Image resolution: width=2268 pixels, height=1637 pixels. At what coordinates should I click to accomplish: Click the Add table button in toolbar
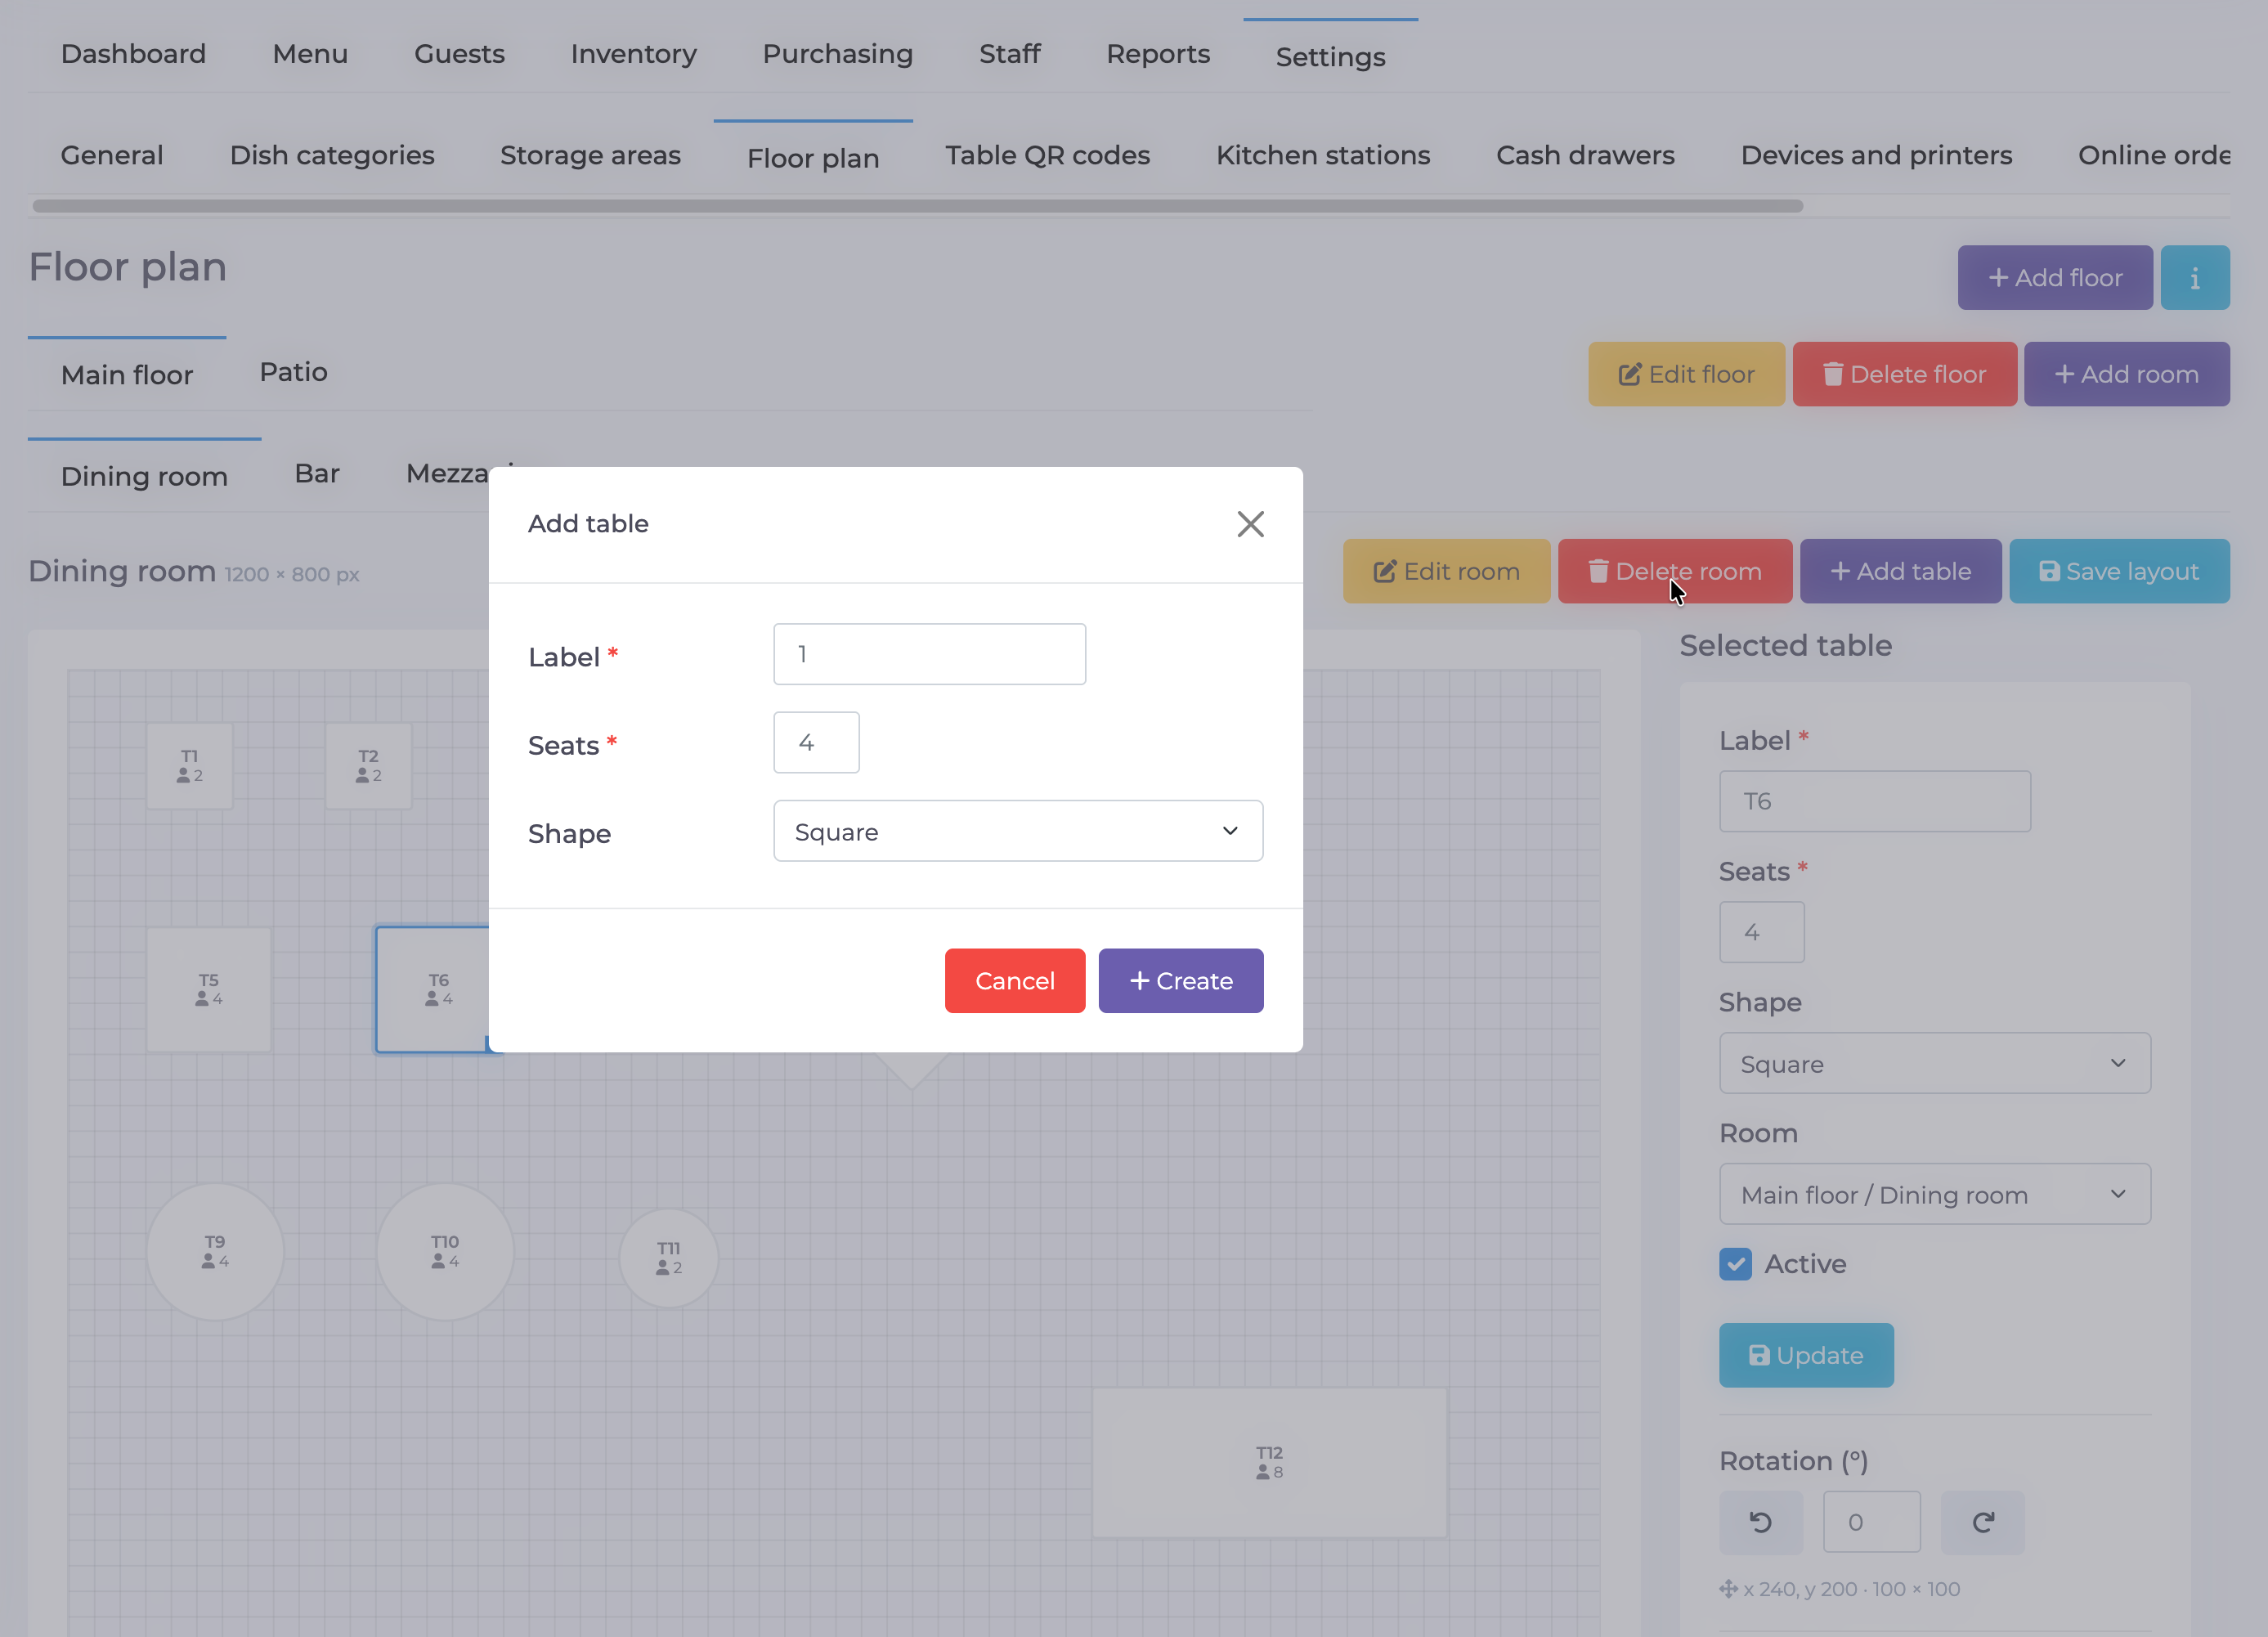click(1900, 571)
